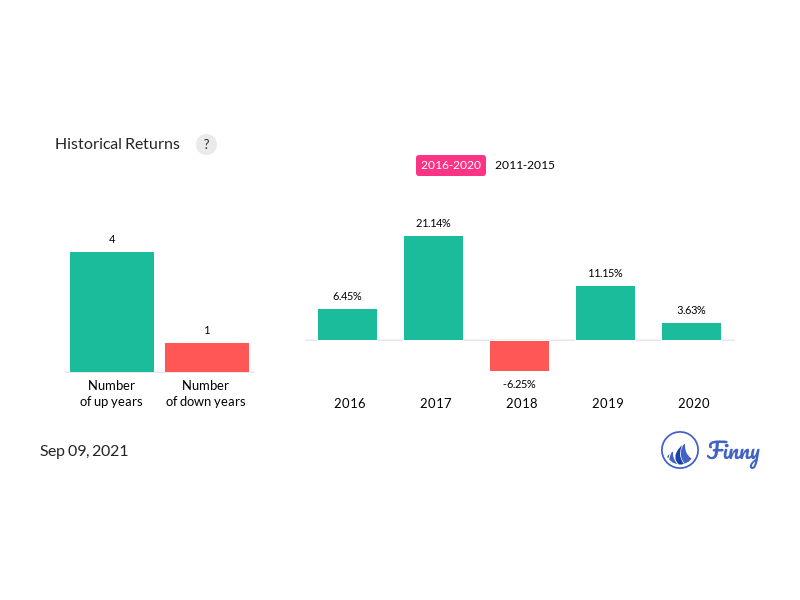This screenshot has height=600, width=800.
Task: Click the Sep 09, 2021 date text
Action: point(84,451)
